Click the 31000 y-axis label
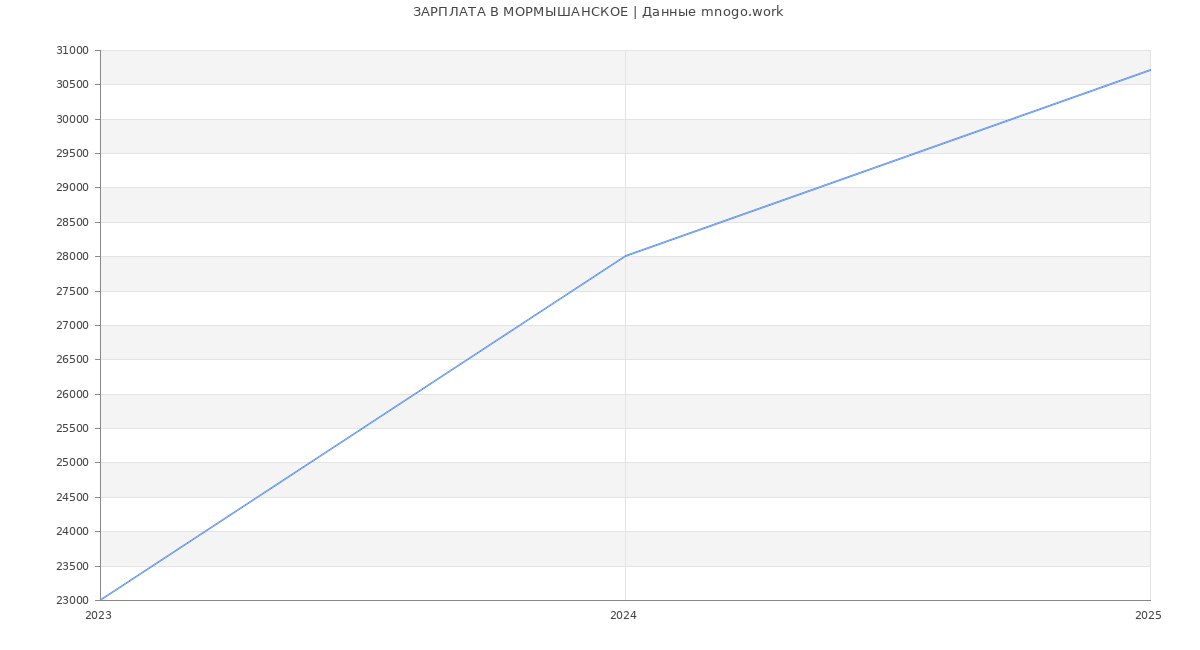 point(72,50)
